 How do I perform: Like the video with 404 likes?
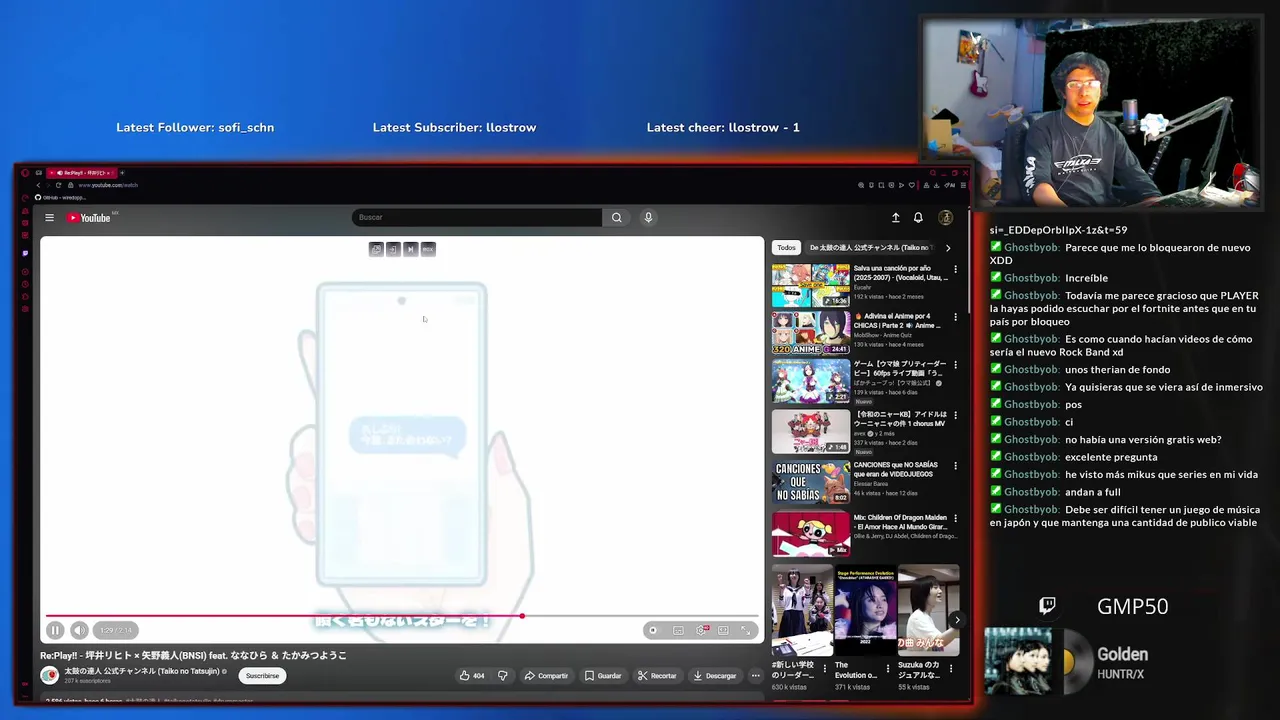tap(472, 676)
